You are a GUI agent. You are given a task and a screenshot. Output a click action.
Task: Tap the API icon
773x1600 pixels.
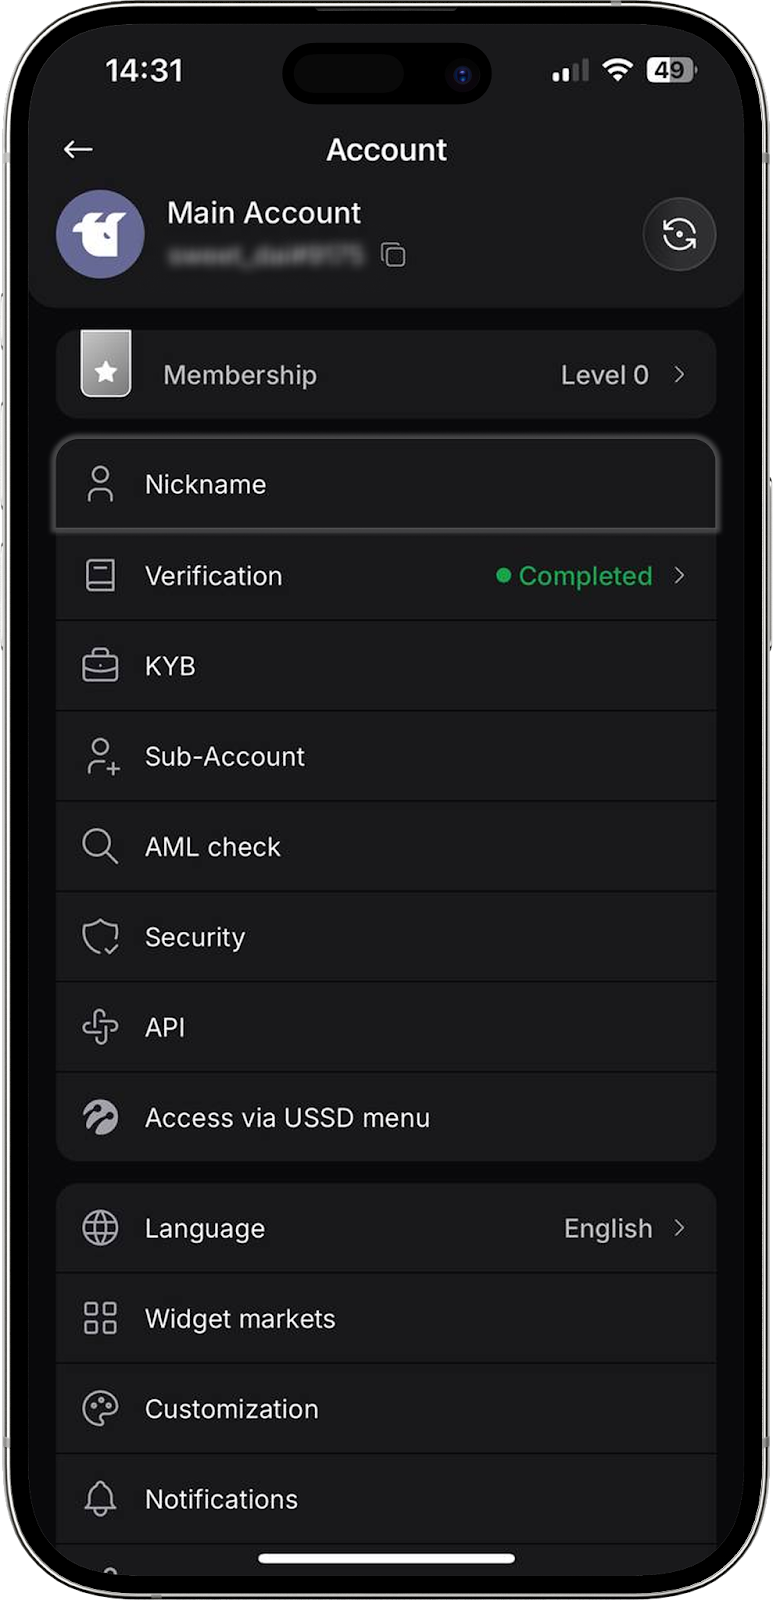pyautogui.click(x=100, y=1027)
